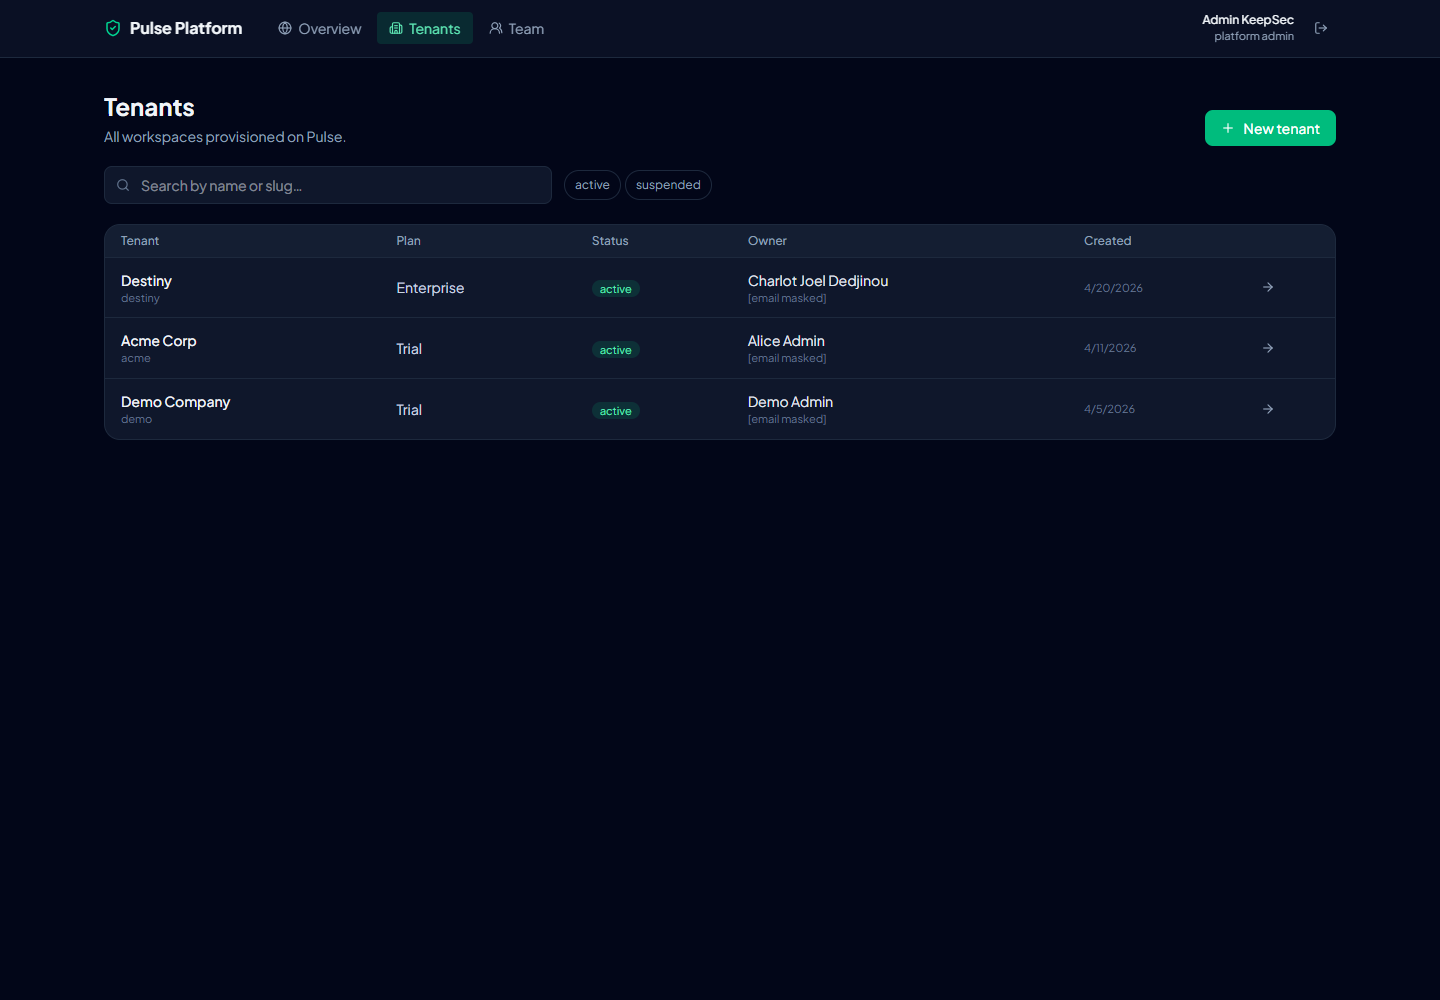Open the Demo Company tenant name
Image resolution: width=1440 pixels, height=1000 pixels.
(176, 402)
